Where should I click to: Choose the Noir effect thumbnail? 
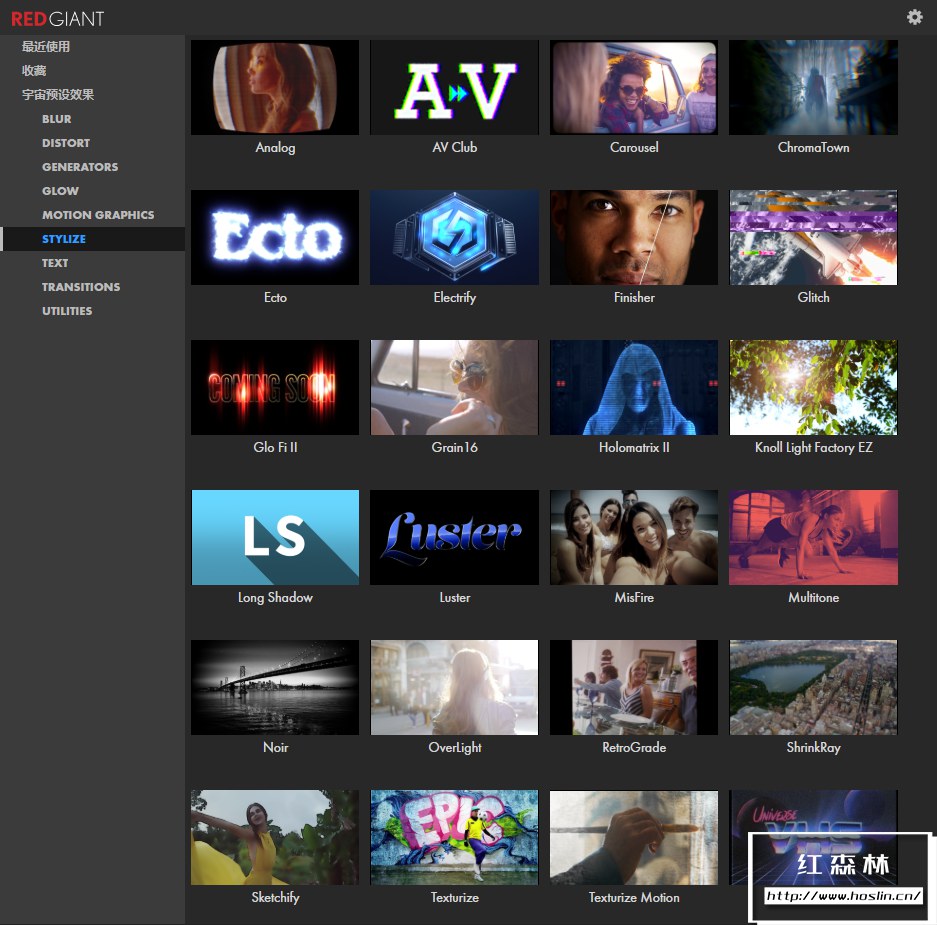pos(275,687)
